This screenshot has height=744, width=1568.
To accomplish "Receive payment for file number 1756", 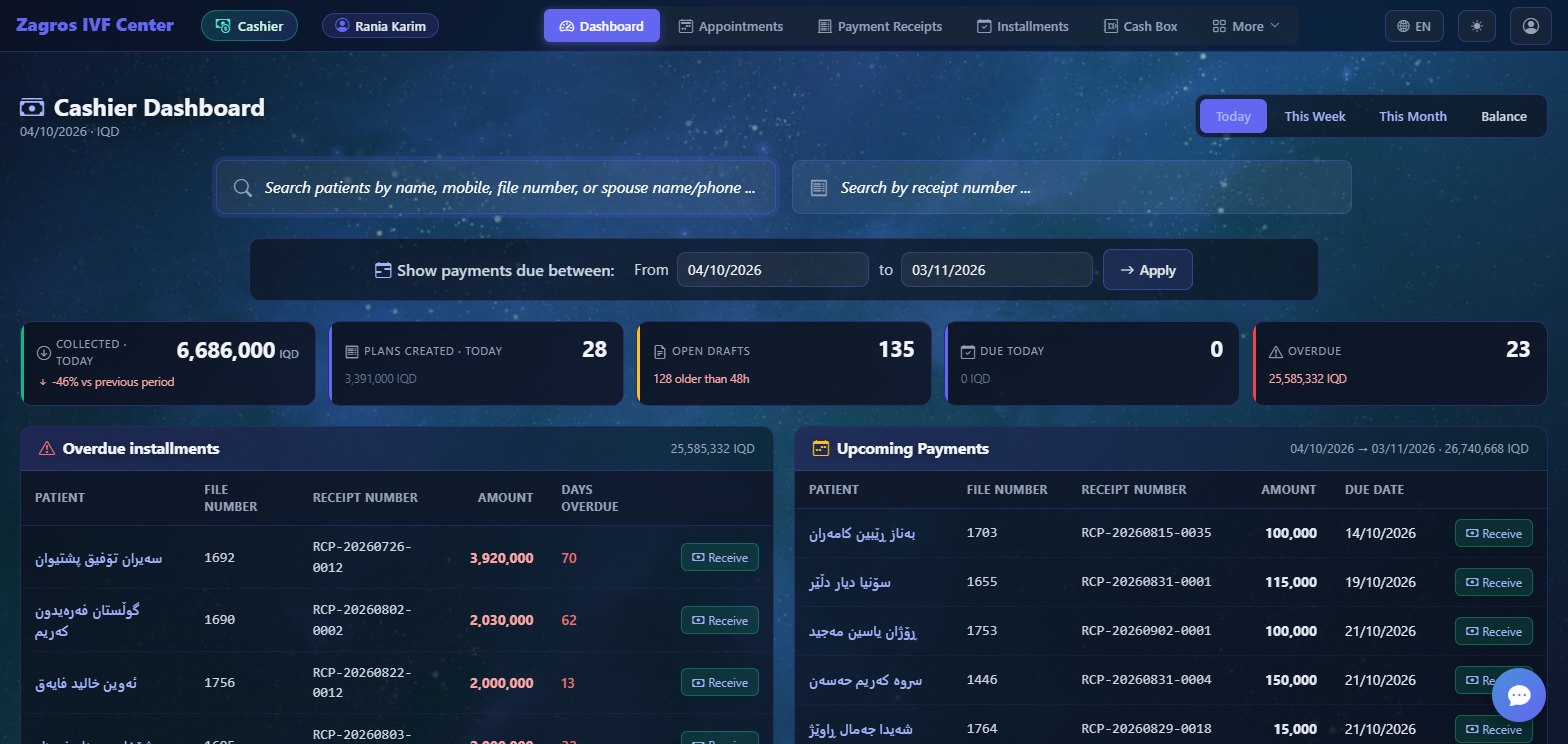I will 720,682.
